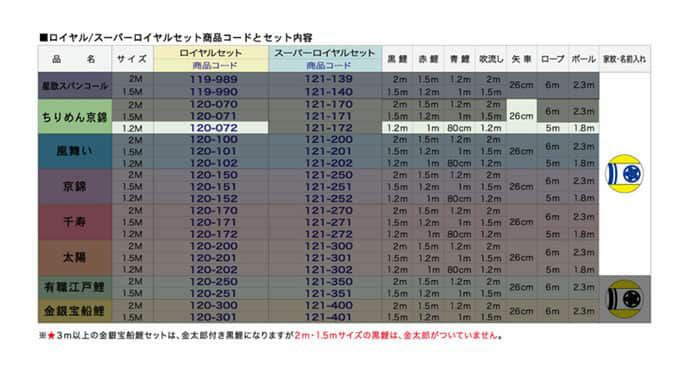Click the ちりめん京錦 product name cell
Image resolution: width=690 pixels, height=370 pixels.
click(75, 117)
